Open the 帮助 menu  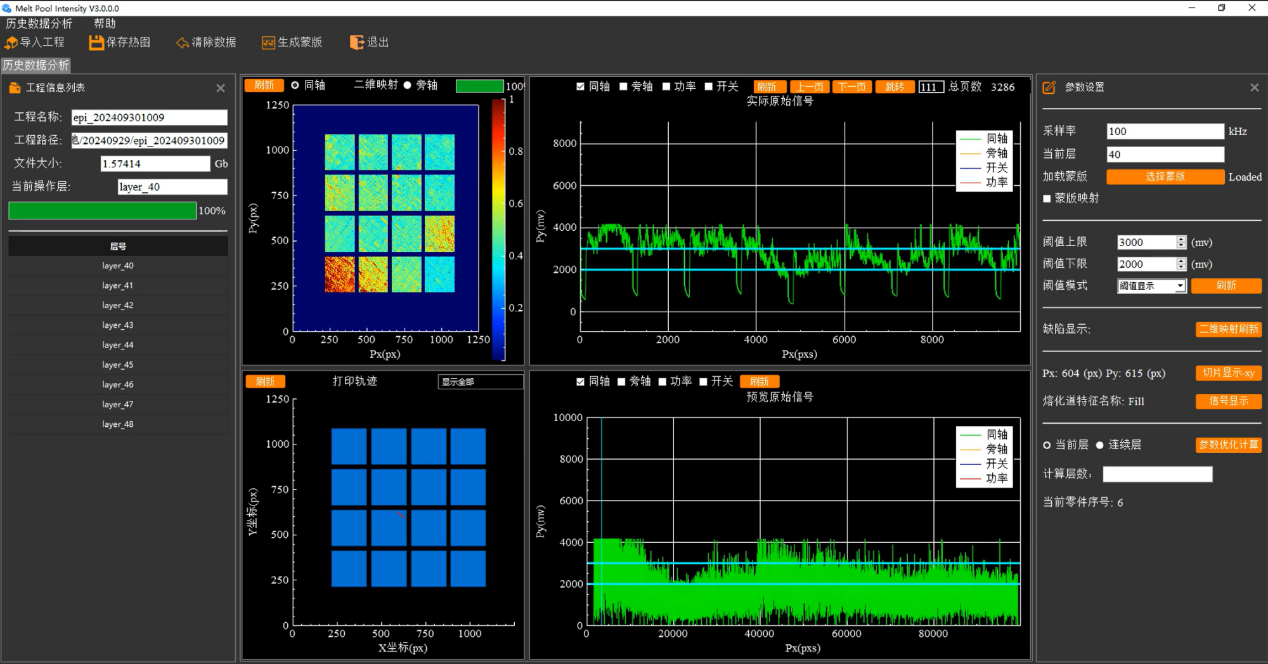(x=104, y=23)
